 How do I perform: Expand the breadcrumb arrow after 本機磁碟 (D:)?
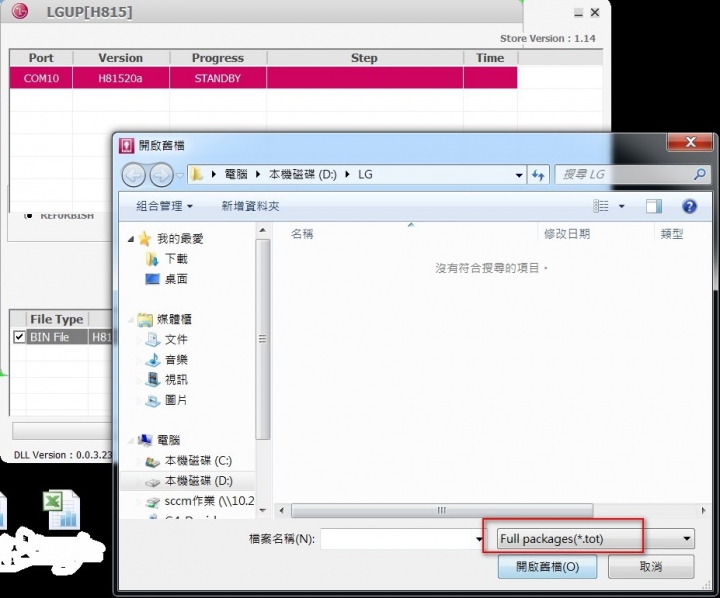coord(347,175)
